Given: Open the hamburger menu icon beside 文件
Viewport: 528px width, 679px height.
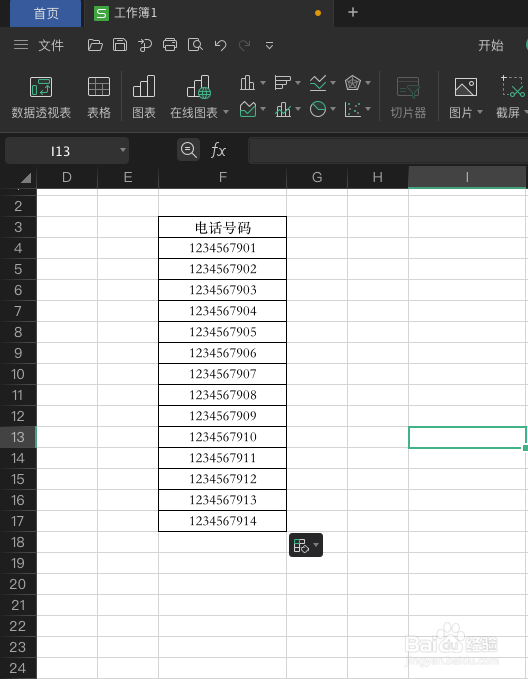Looking at the screenshot, I should coord(20,45).
